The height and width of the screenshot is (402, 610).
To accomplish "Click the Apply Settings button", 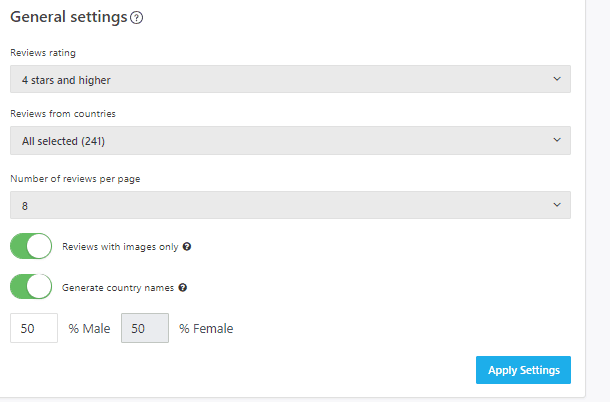I will 523,370.
